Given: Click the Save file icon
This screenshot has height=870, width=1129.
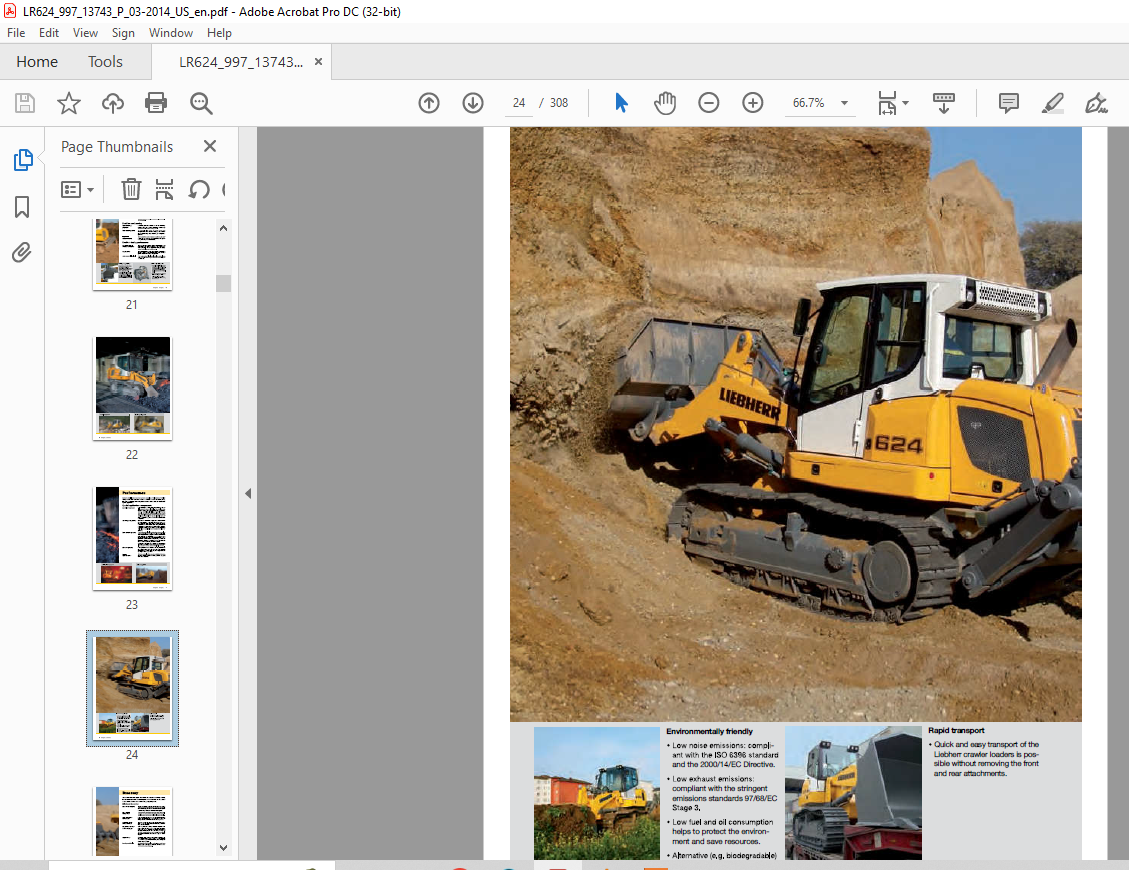Looking at the screenshot, I should coord(24,103).
